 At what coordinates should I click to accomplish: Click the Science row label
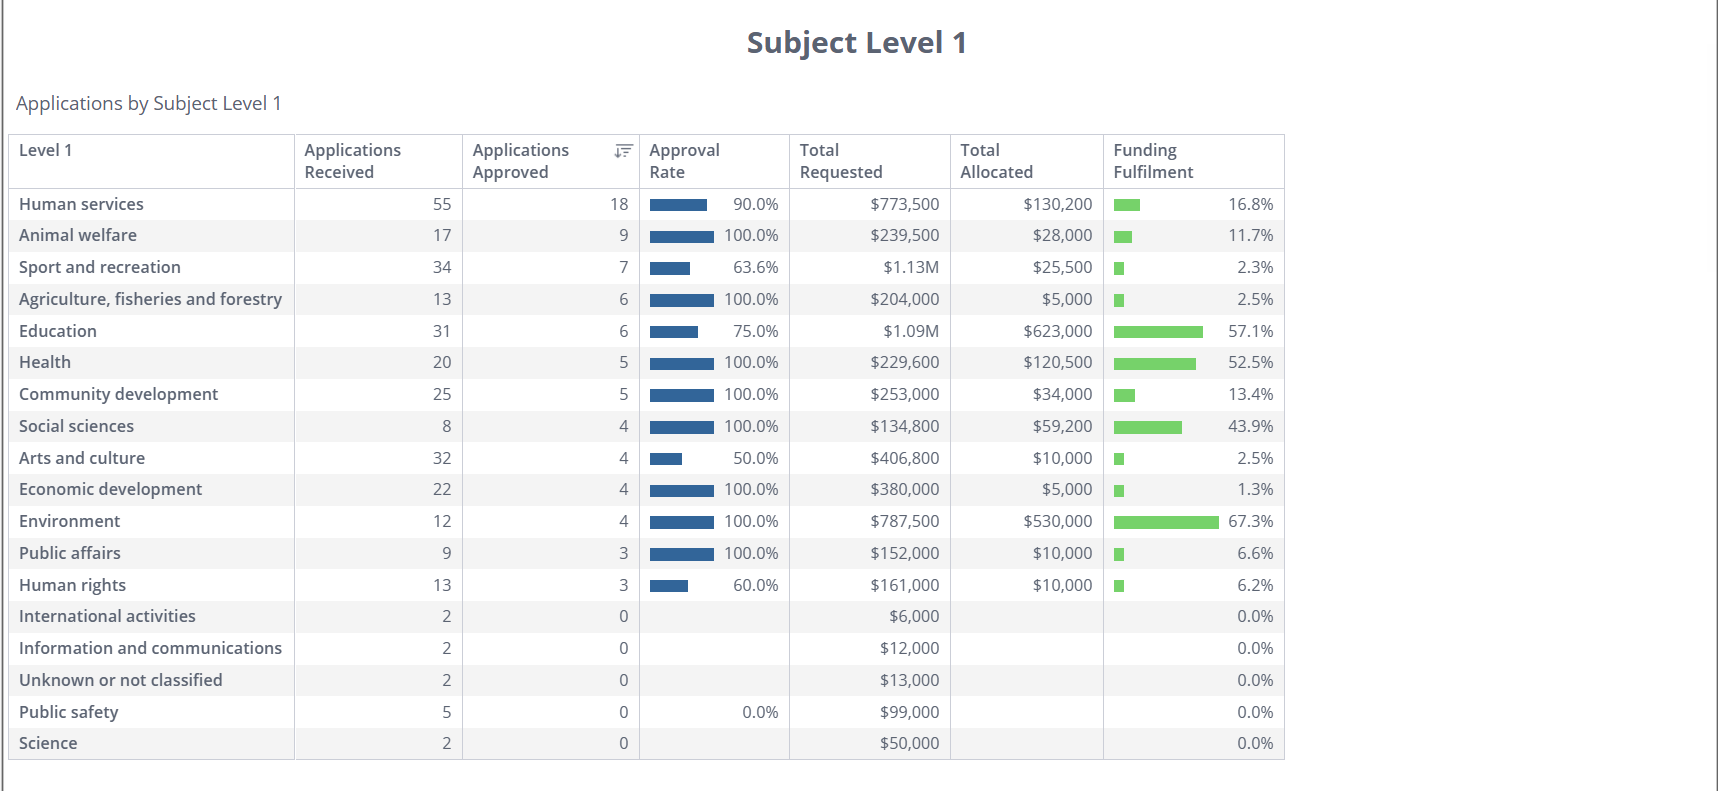[48, 743]
